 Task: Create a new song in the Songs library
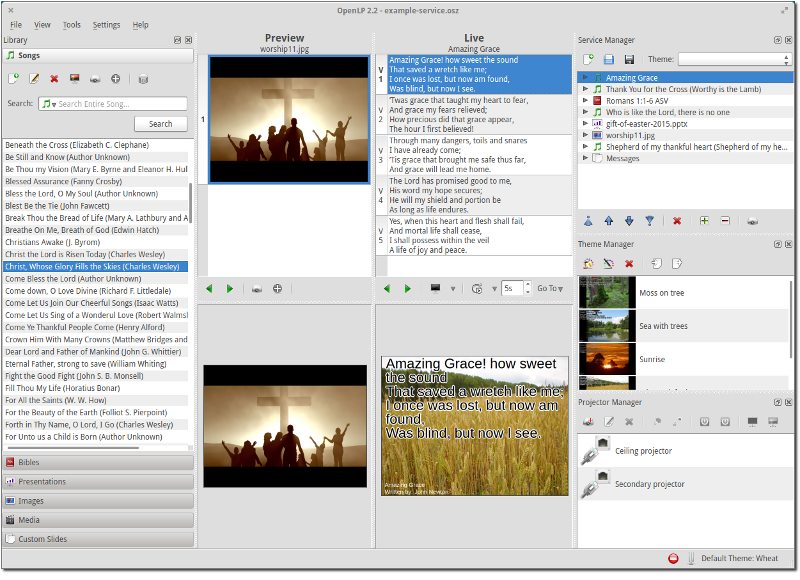pyautogui.click(x=14, y=78)
